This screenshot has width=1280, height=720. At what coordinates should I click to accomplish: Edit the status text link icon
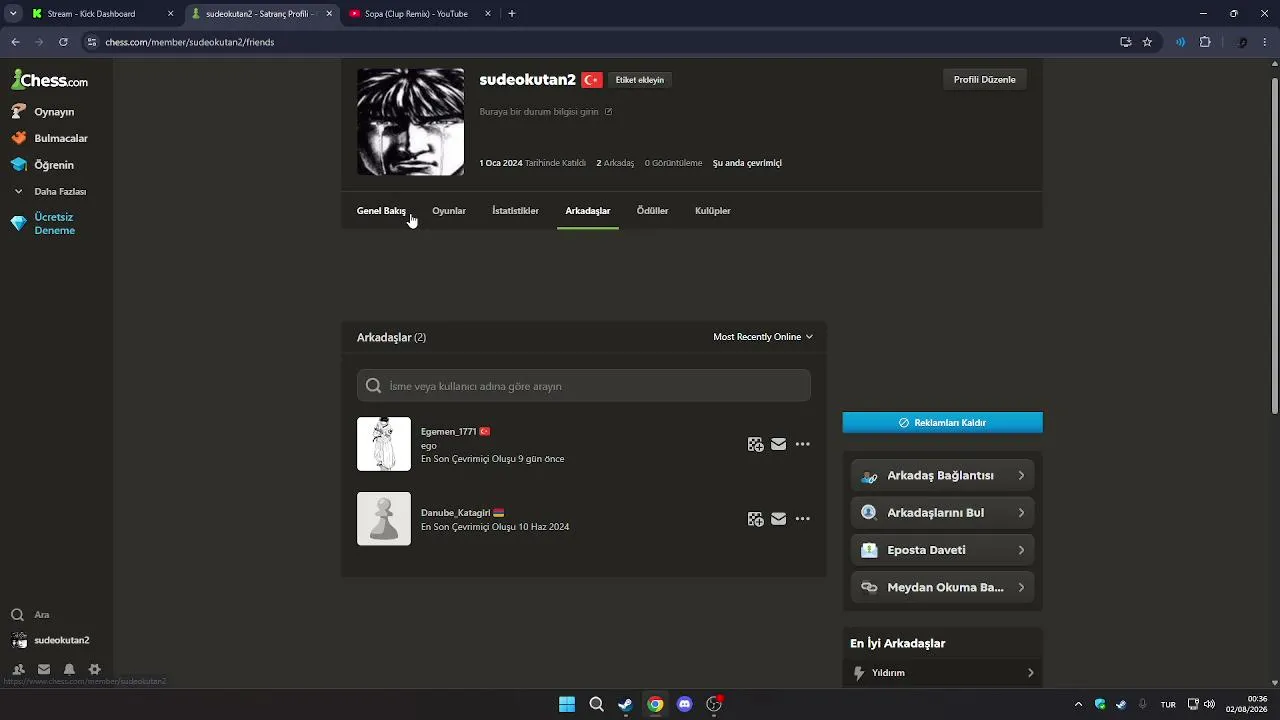(608, 112)
